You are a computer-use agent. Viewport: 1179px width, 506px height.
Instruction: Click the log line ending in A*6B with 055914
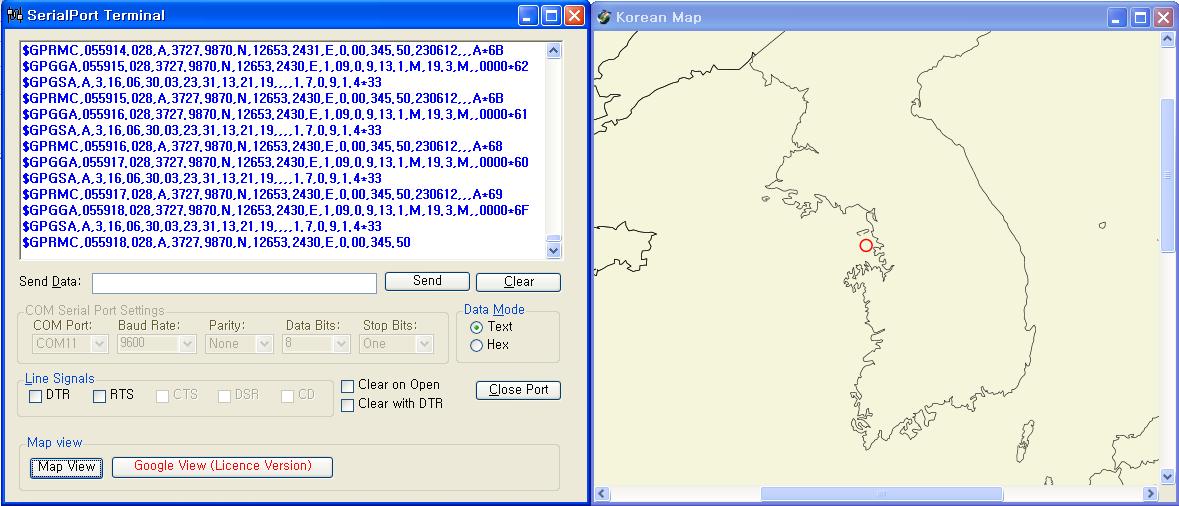262,51
